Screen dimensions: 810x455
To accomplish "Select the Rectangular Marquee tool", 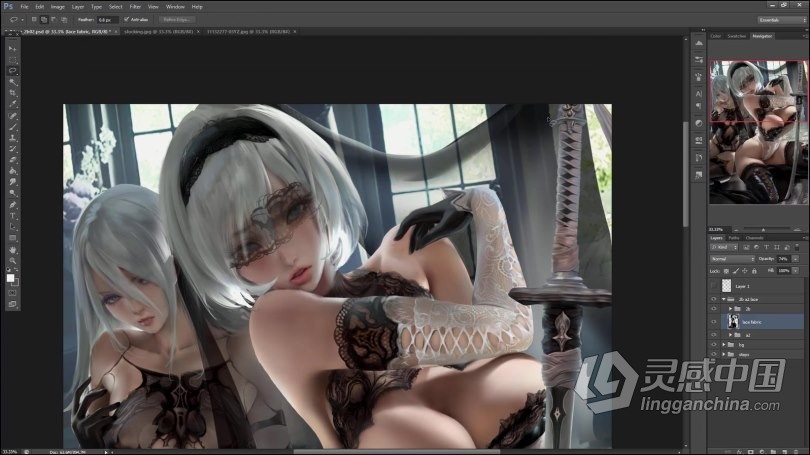I will (x=12, y=60).
